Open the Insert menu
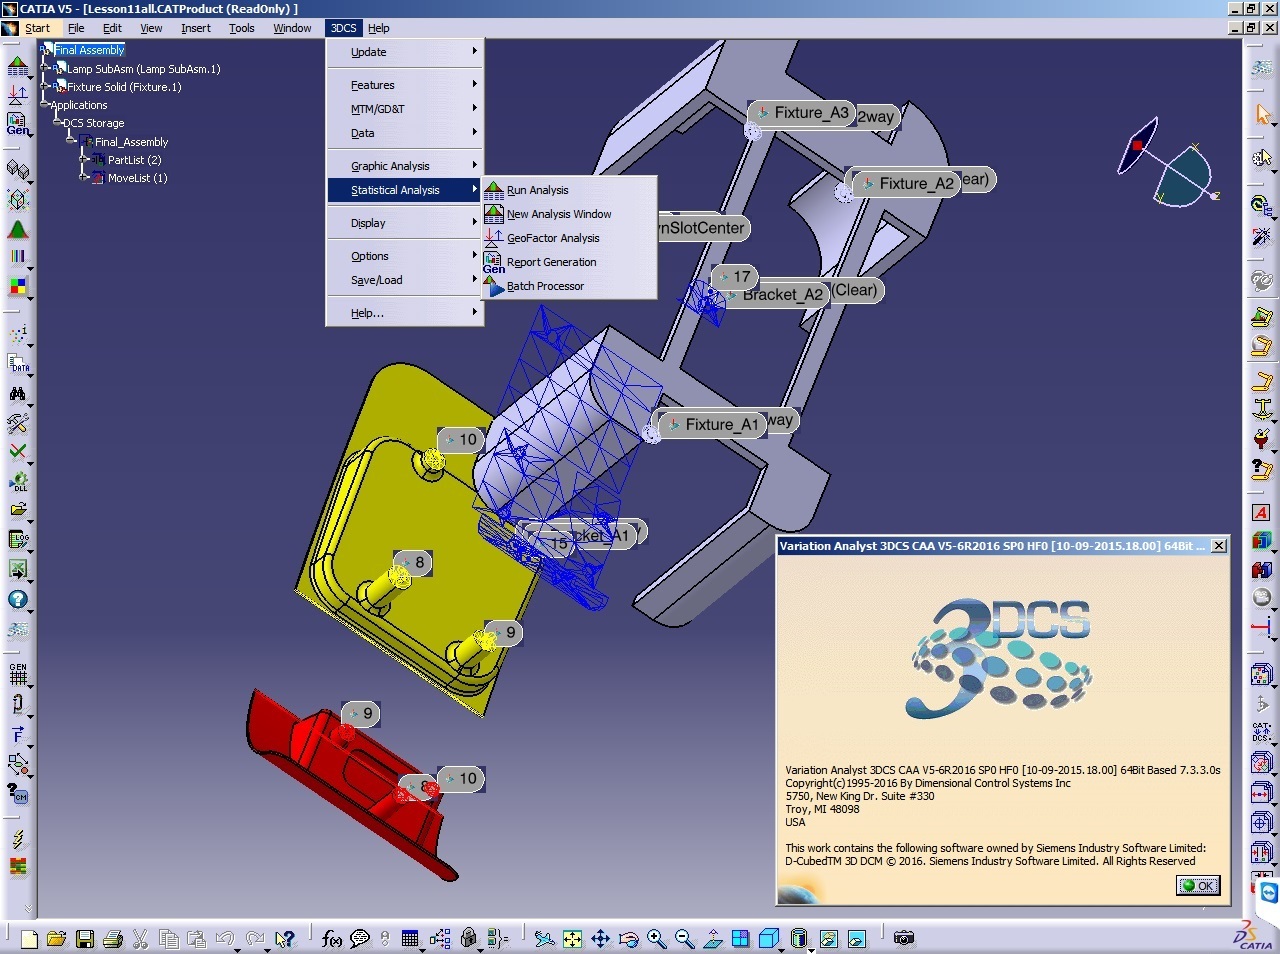The height and width of the screenshot is (954, 1280). click(196, 28)
